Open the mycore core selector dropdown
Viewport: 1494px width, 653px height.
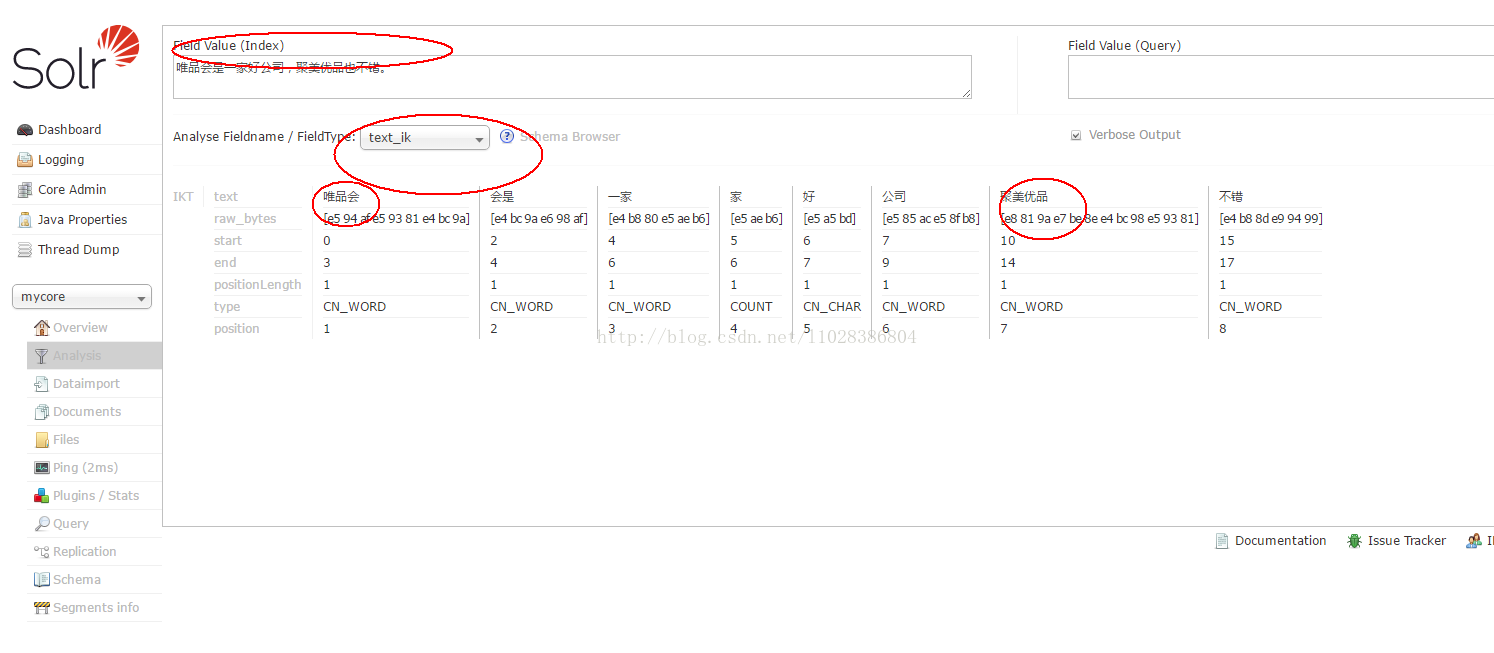point(82,297)
